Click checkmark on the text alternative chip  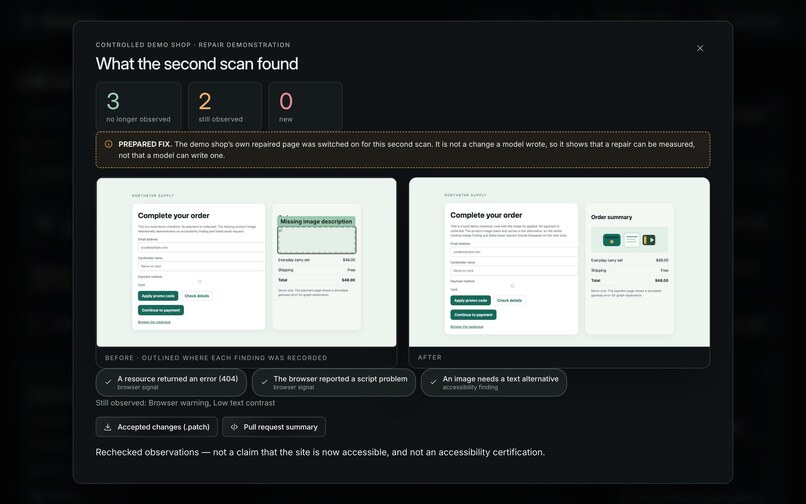click(x=433, y=382)
